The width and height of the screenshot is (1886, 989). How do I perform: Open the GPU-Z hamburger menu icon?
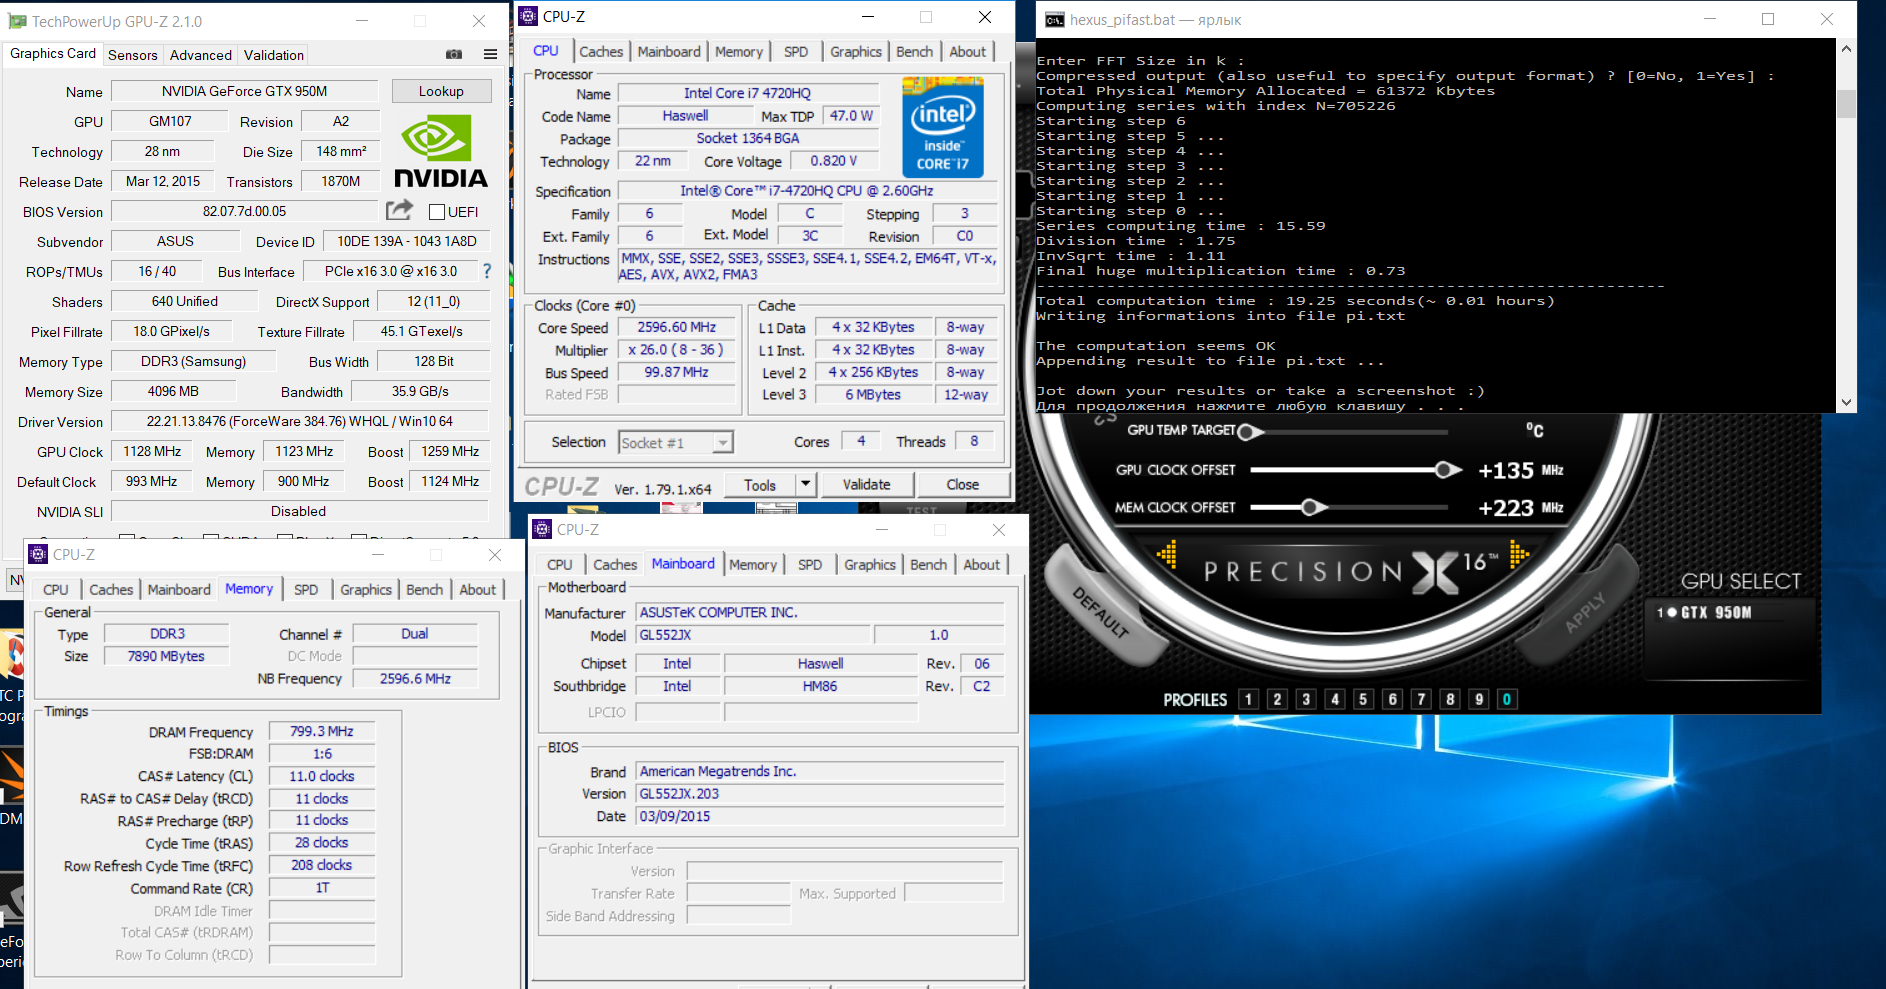pyautogui.click(x=490, y=54)
